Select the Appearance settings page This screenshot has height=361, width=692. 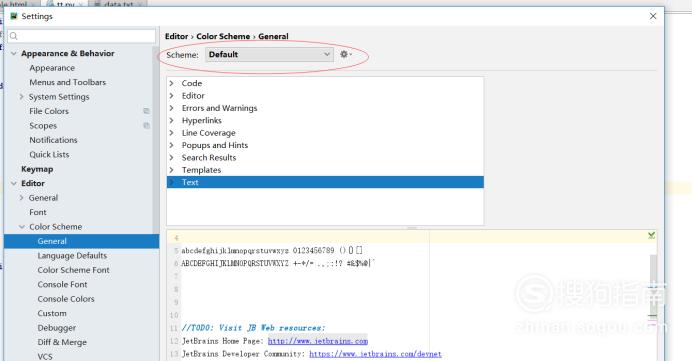52,68
